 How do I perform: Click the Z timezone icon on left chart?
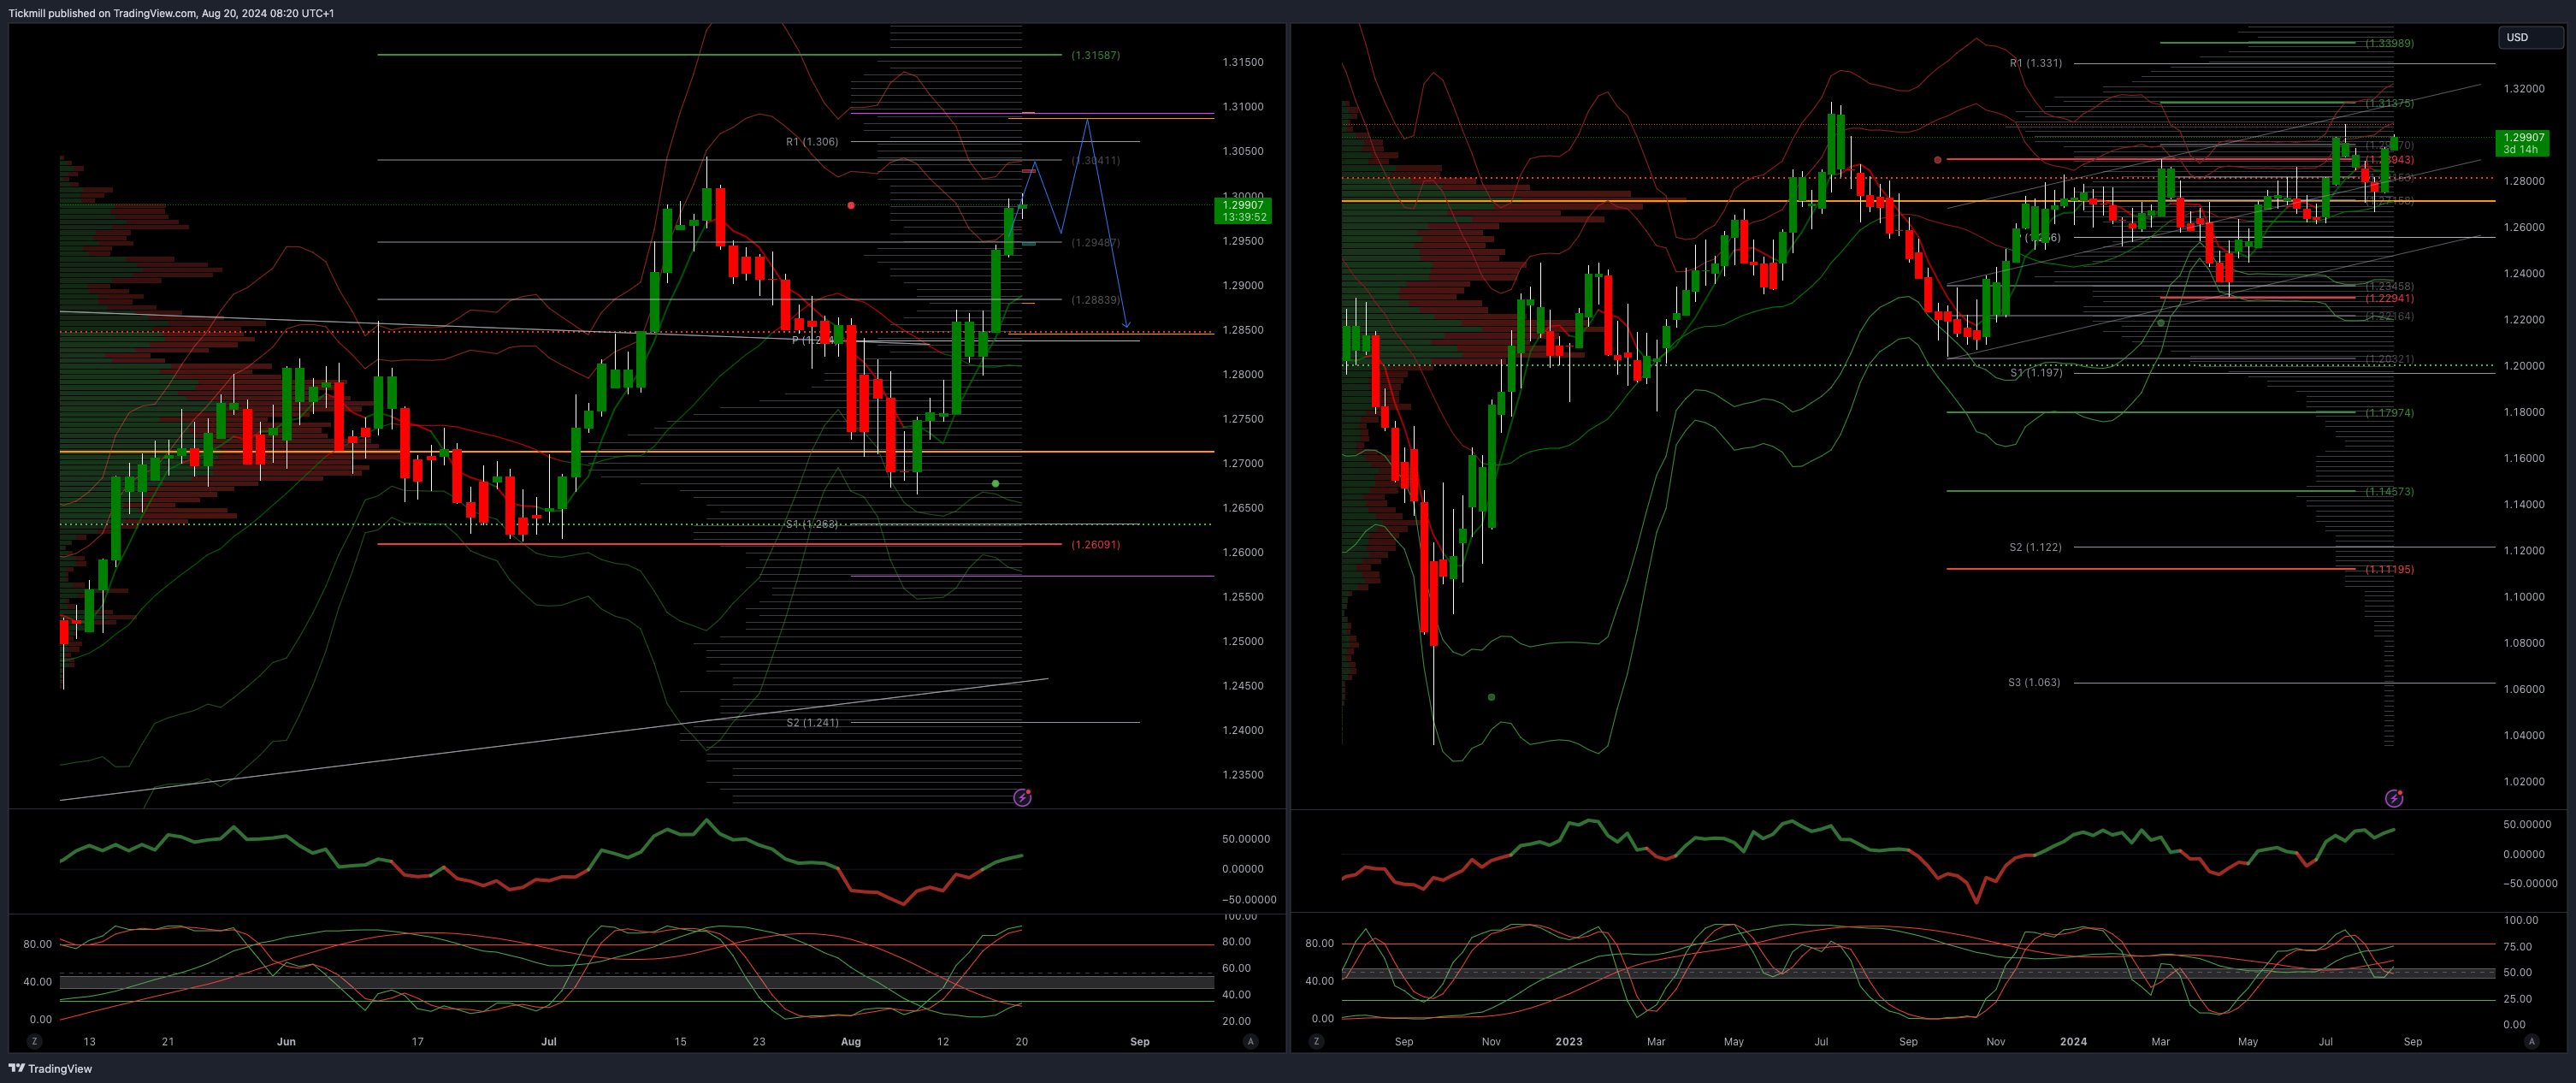coord(35,1041)
